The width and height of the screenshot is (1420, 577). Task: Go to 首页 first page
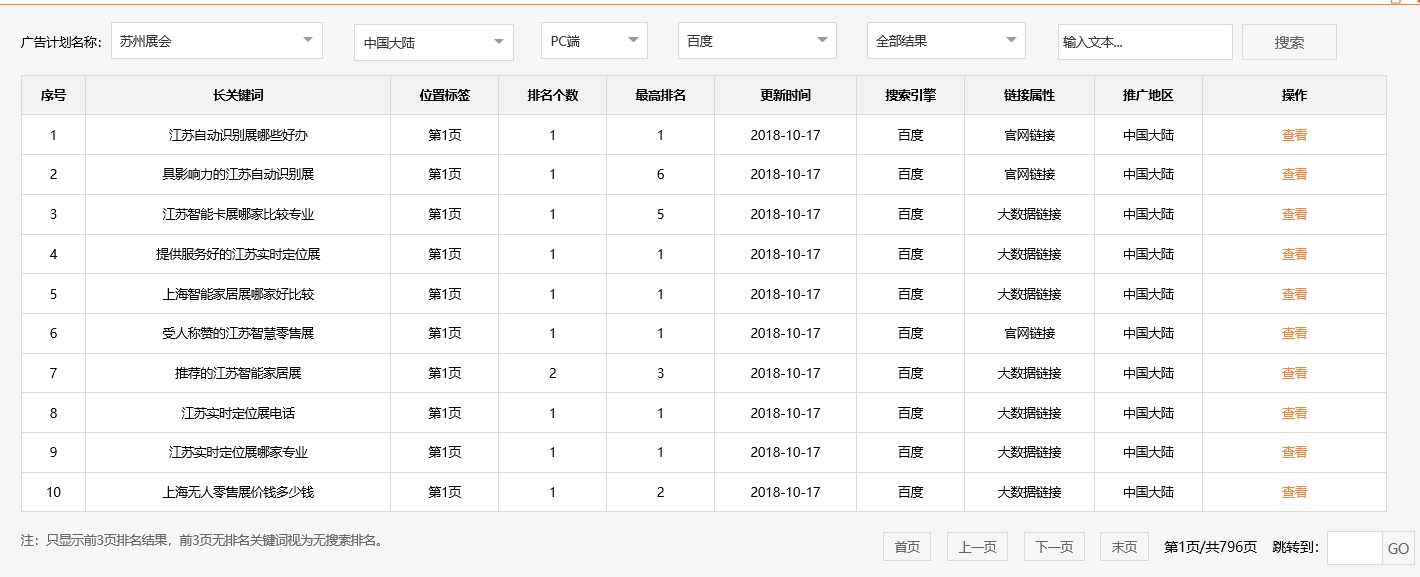pyautogui.click(x=904, y=546)
